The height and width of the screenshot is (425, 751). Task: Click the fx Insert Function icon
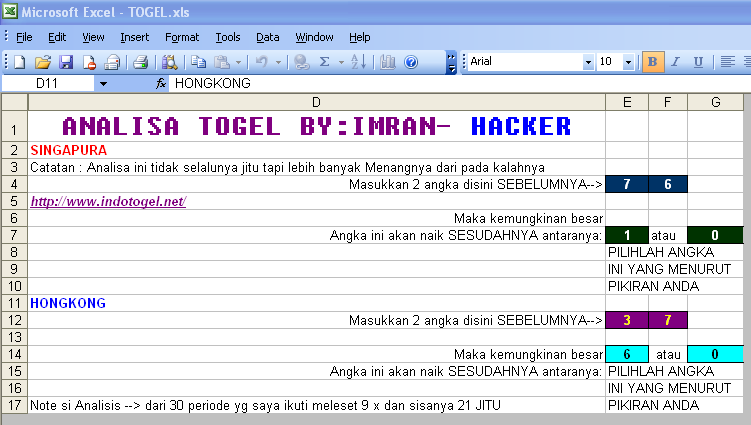(x=161, y=83)
